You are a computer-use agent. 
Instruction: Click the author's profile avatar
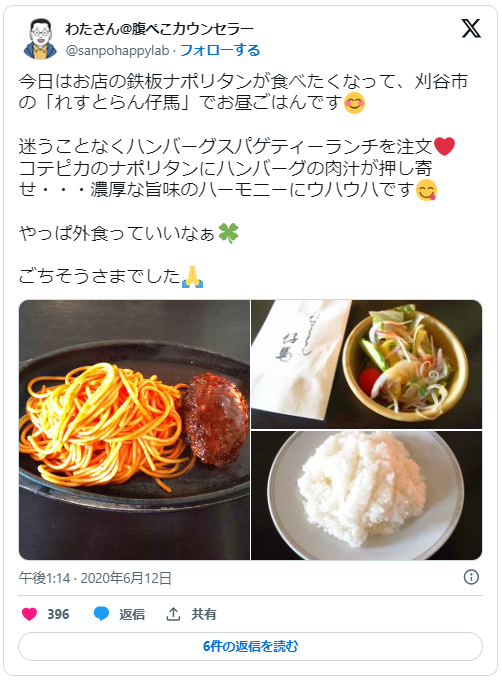click(x=40, y=38)
